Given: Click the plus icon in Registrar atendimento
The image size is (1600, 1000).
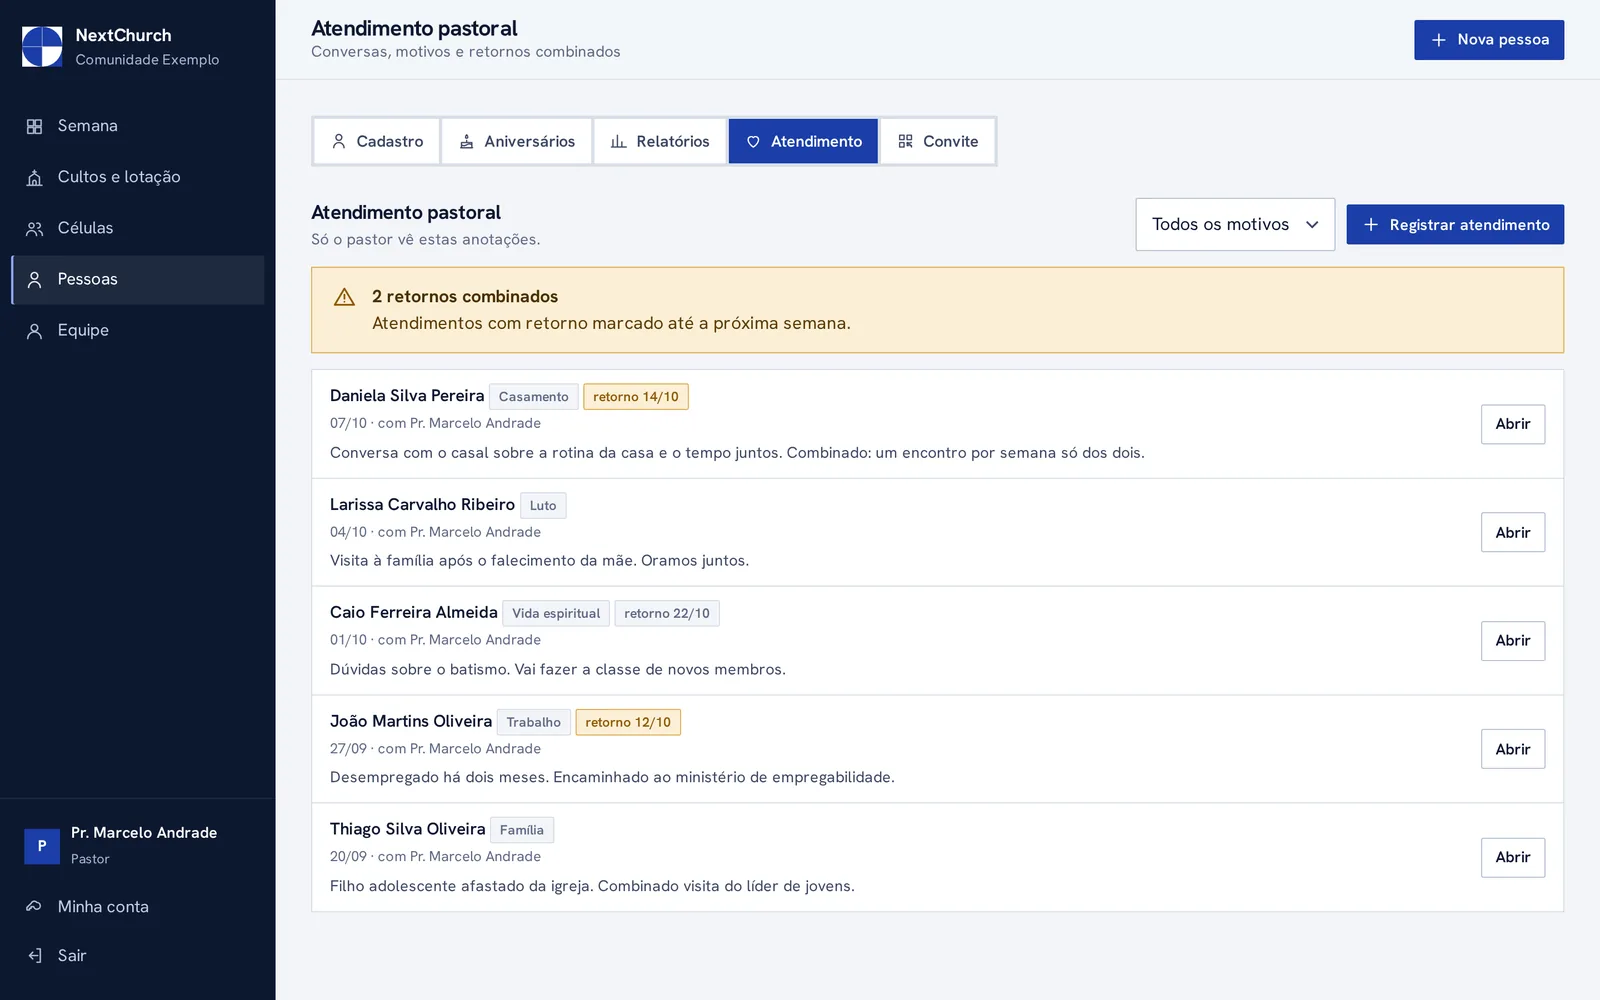Looking at the screenshot, I should (x=1371, y=225).
